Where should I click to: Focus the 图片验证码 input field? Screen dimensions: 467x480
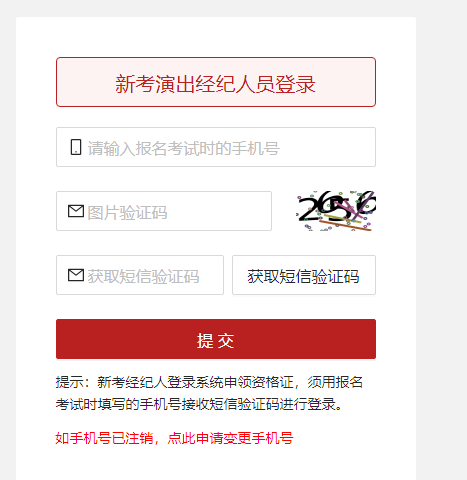point(164,211)
